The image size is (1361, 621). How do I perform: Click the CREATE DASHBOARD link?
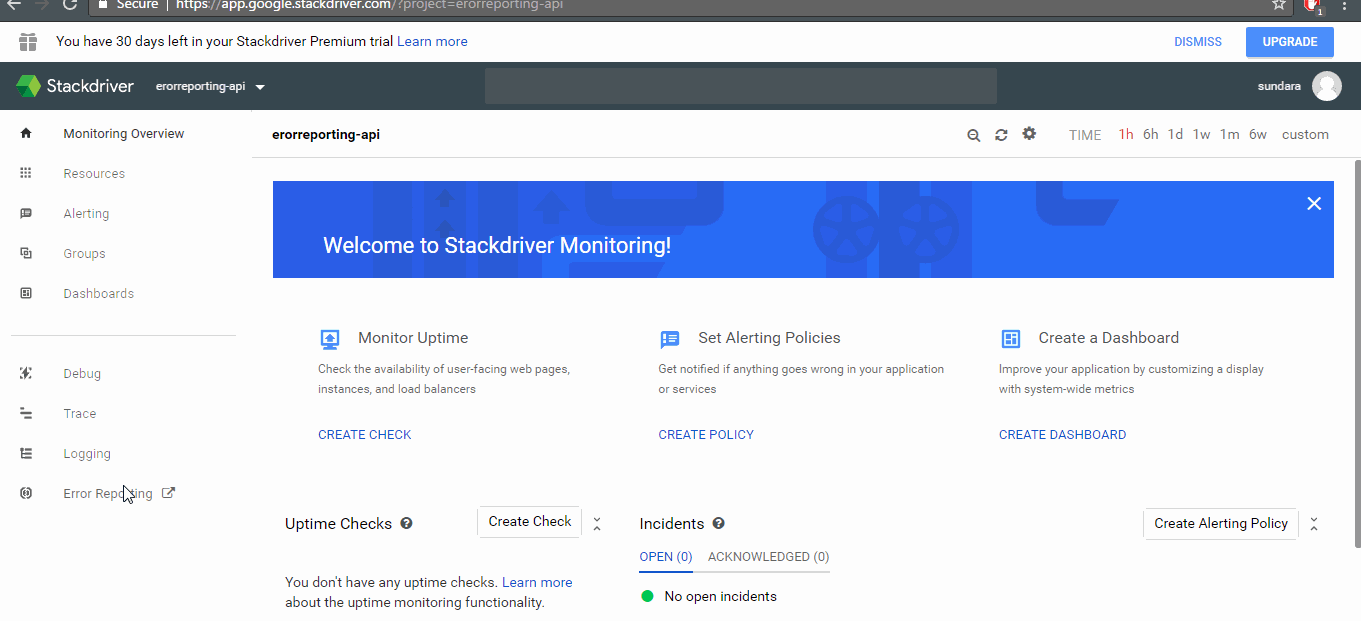point(1062,435)
